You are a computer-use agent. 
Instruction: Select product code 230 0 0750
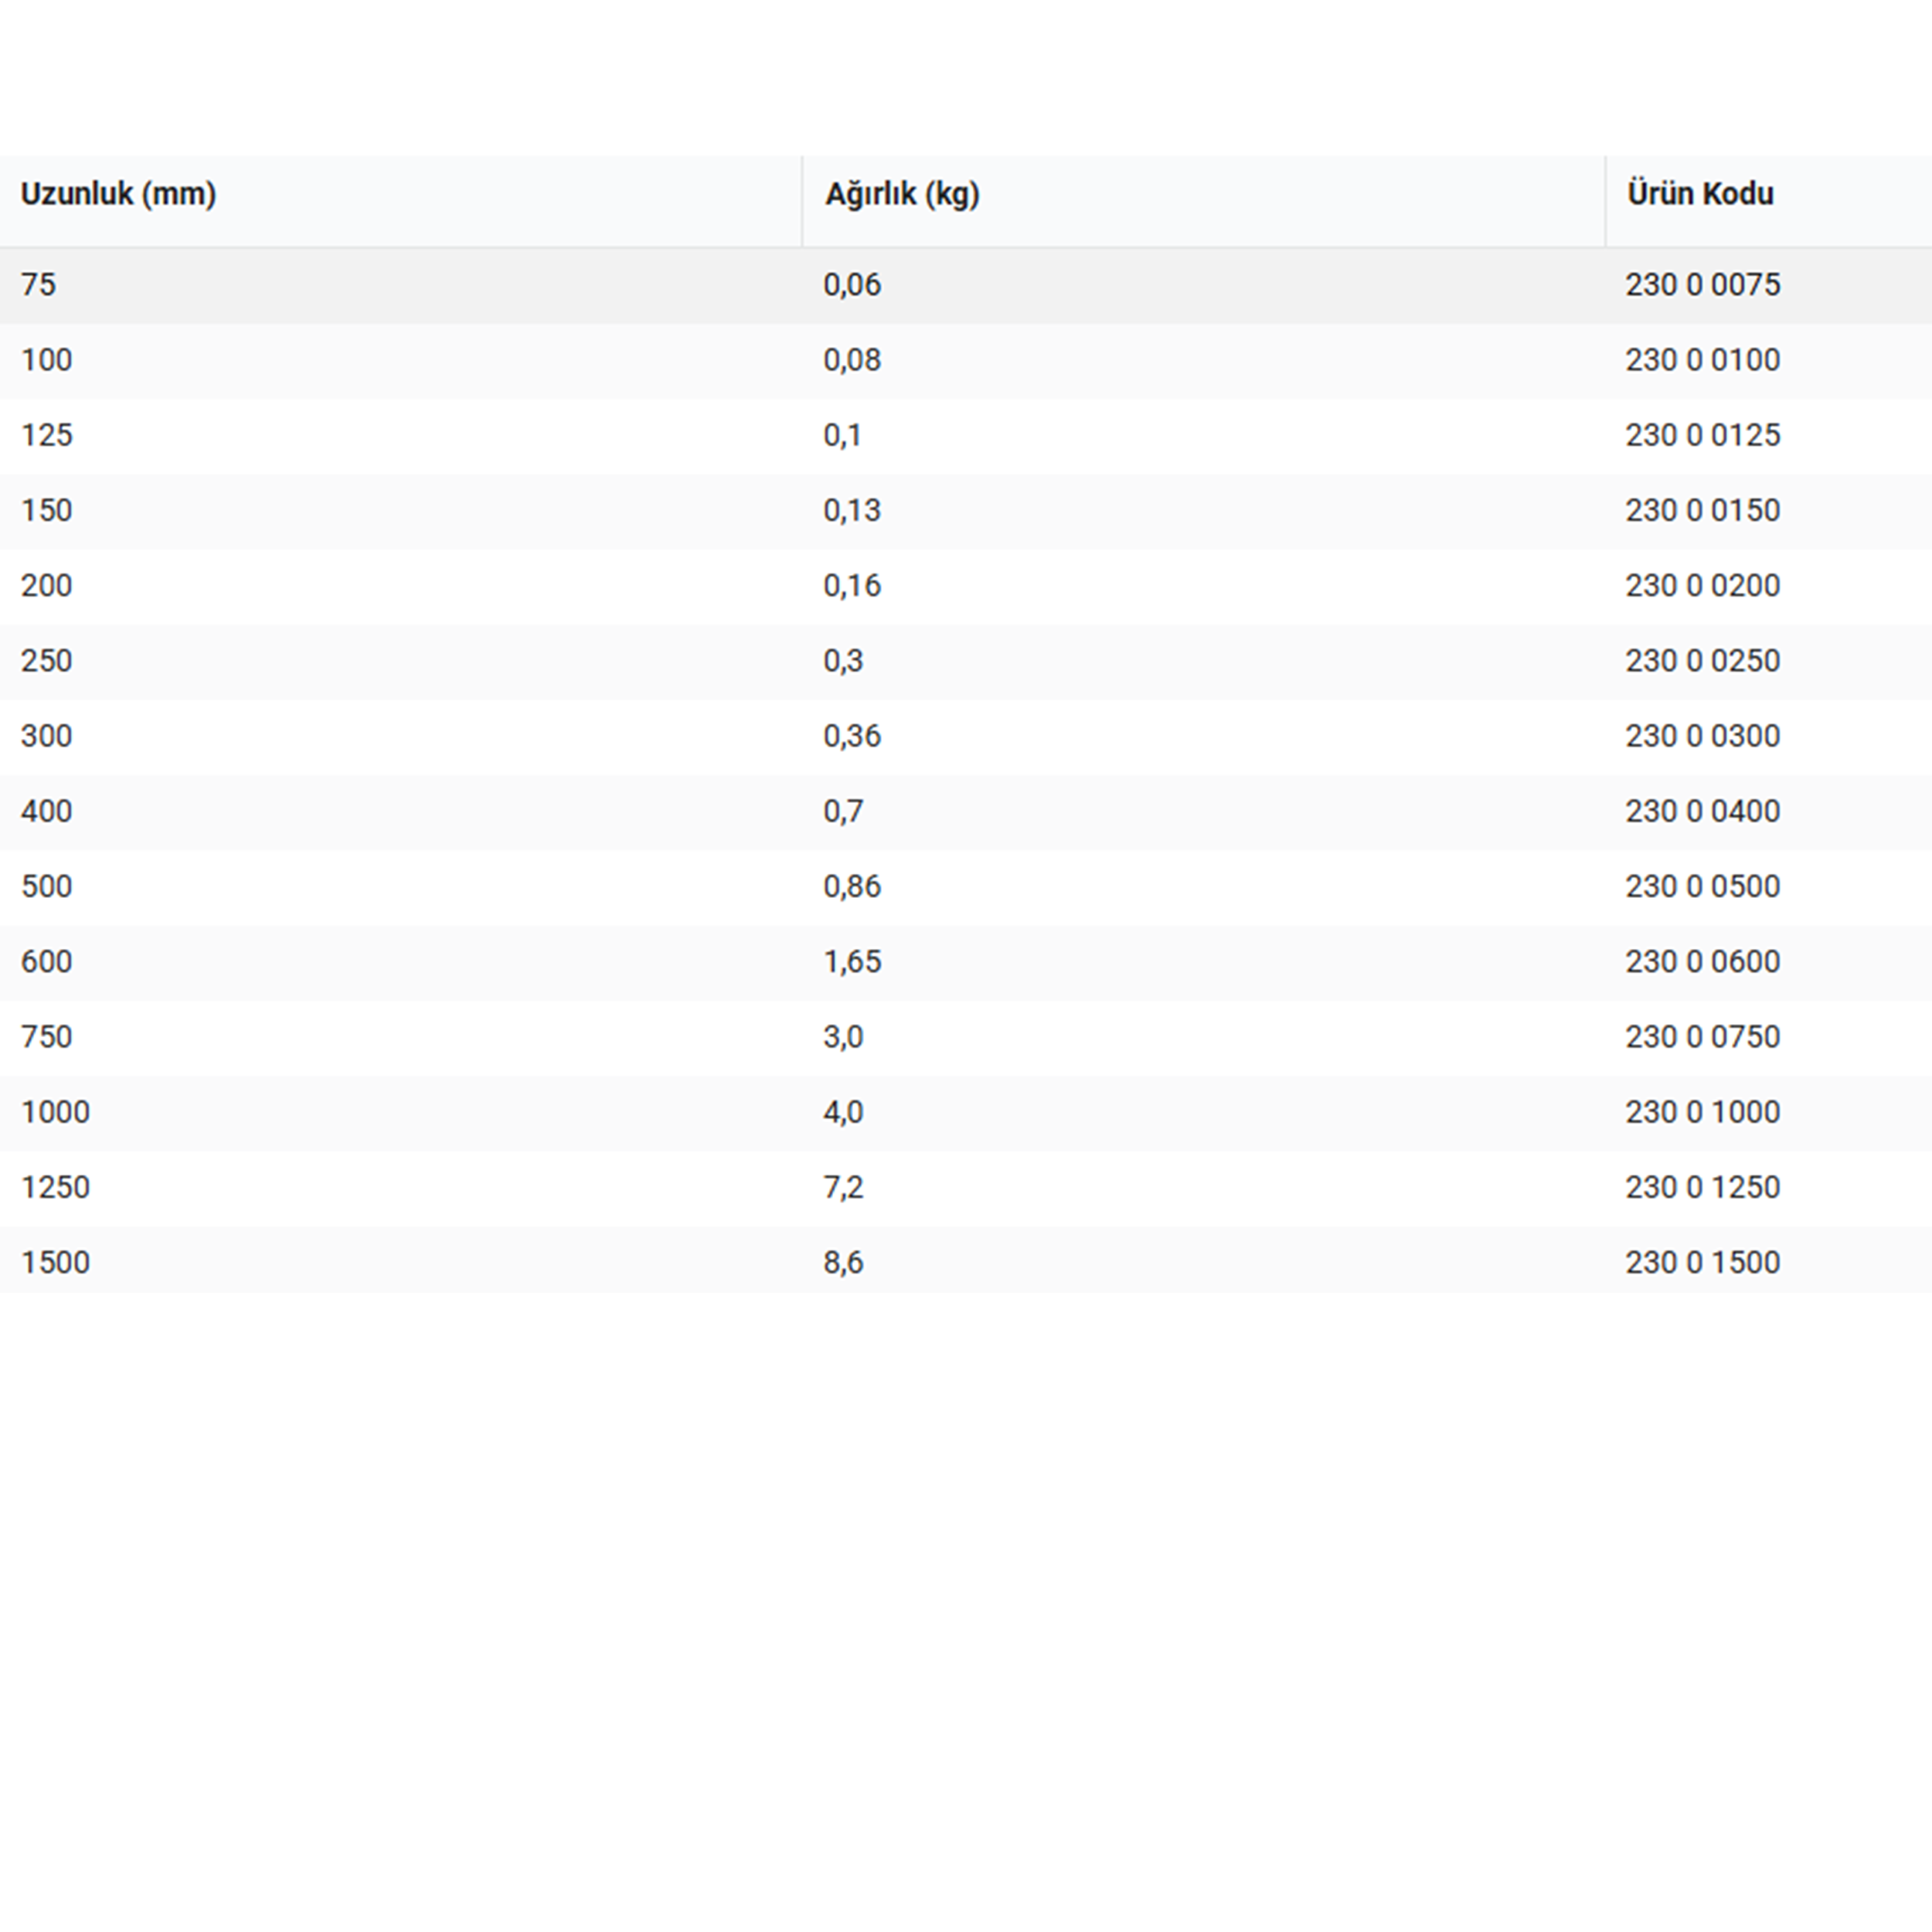(1702, 1037)
